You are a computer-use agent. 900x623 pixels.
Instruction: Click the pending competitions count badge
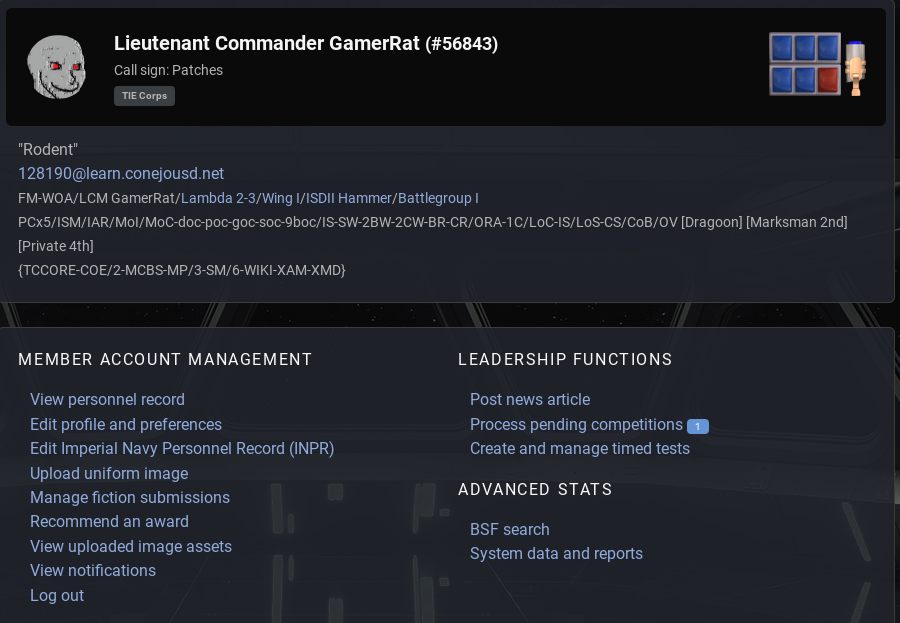pyautogui.click(x=698, y=426)
